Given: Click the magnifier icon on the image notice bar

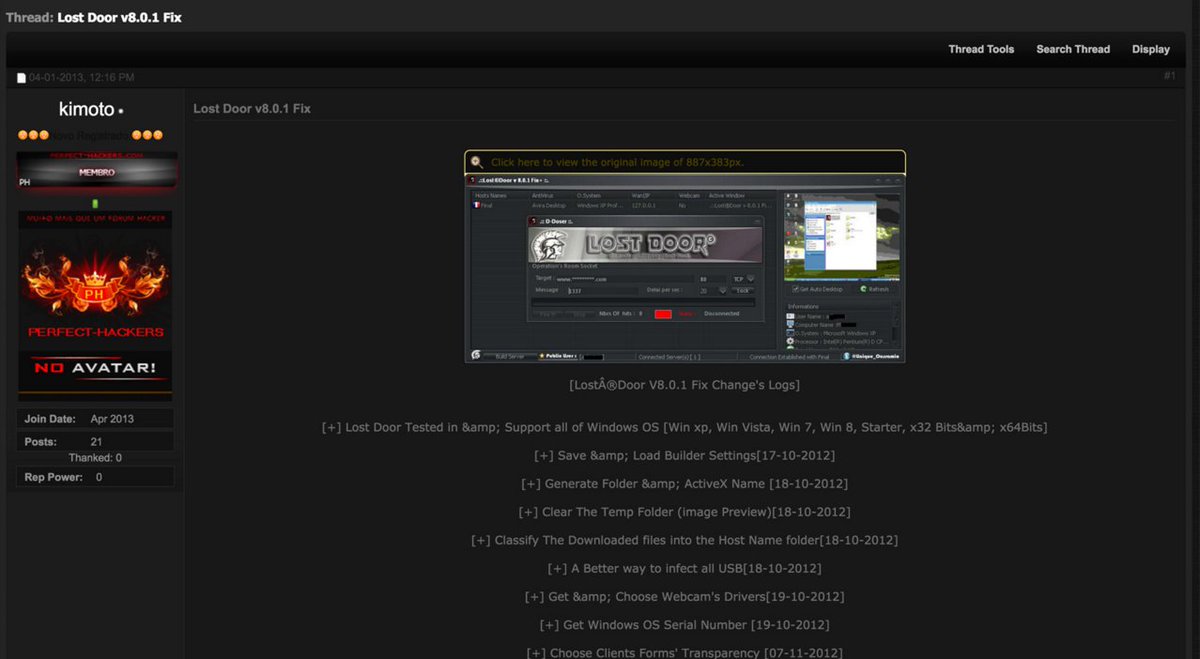Looking at the screenshot, I should (477, 162).
